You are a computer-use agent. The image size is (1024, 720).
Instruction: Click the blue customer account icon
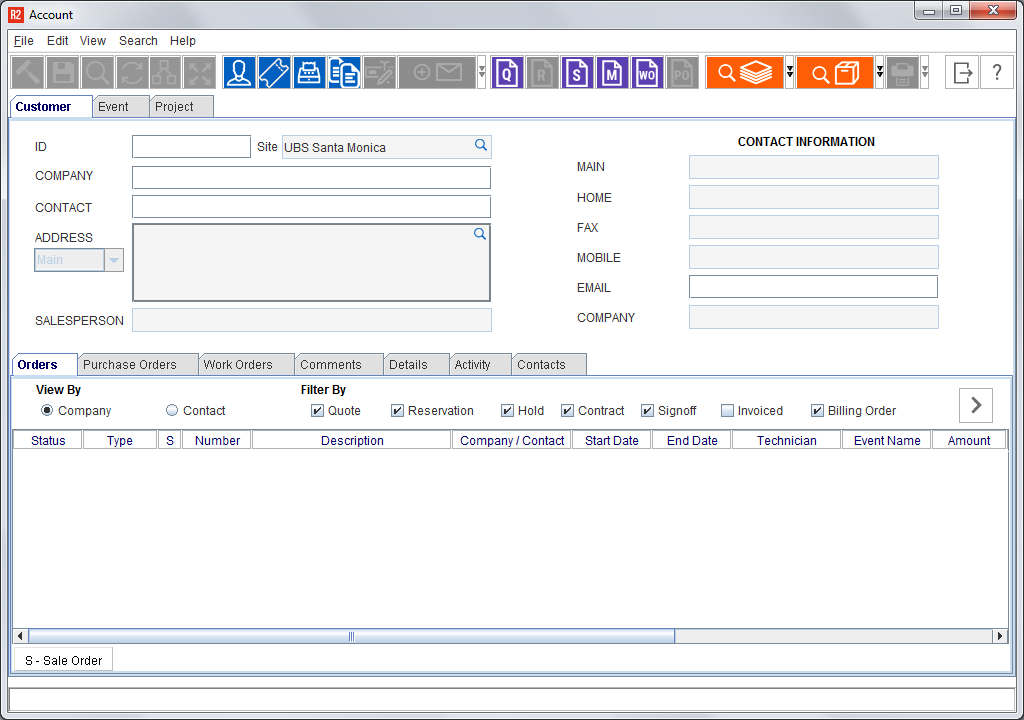239,73
